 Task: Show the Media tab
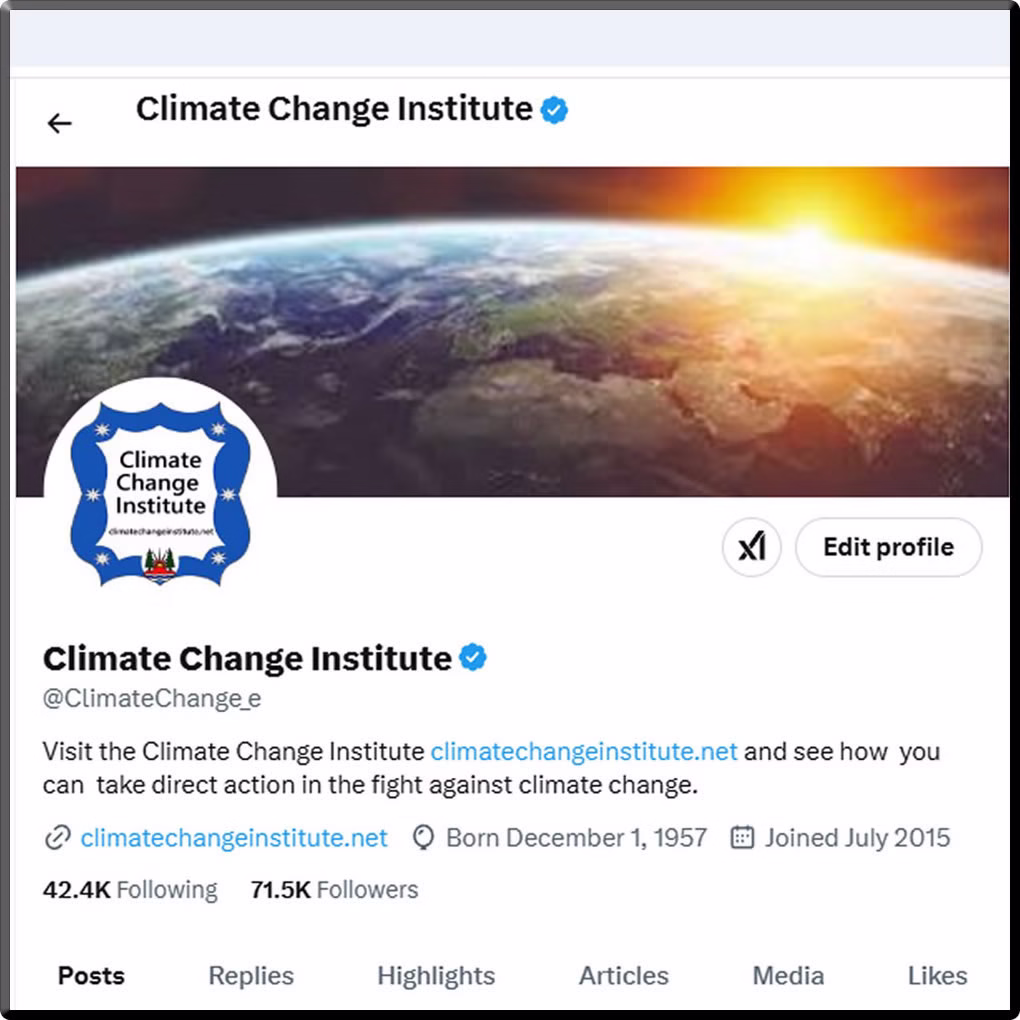788,976
